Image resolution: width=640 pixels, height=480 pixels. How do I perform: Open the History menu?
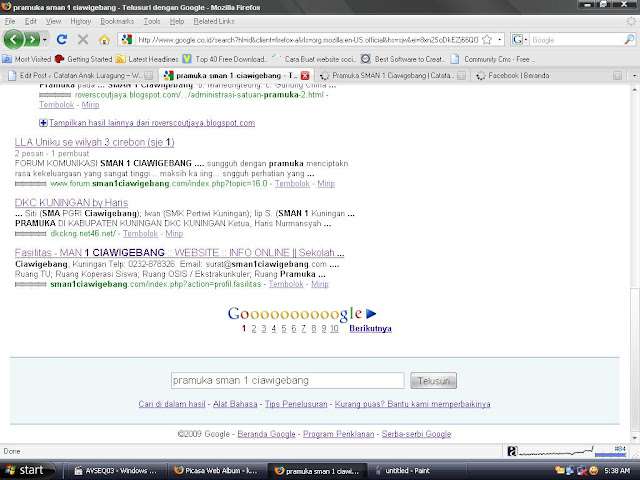(x=80, y=21)
